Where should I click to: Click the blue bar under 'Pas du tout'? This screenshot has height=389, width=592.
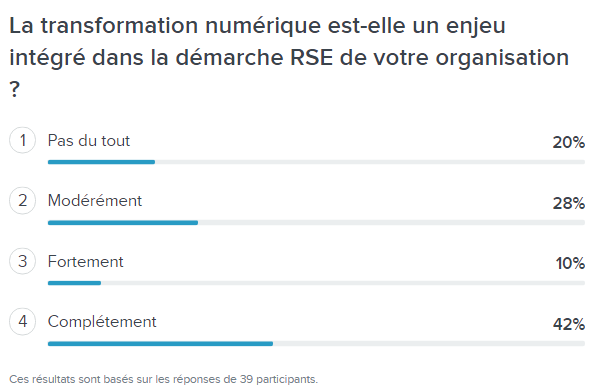(x=101, y=162)
